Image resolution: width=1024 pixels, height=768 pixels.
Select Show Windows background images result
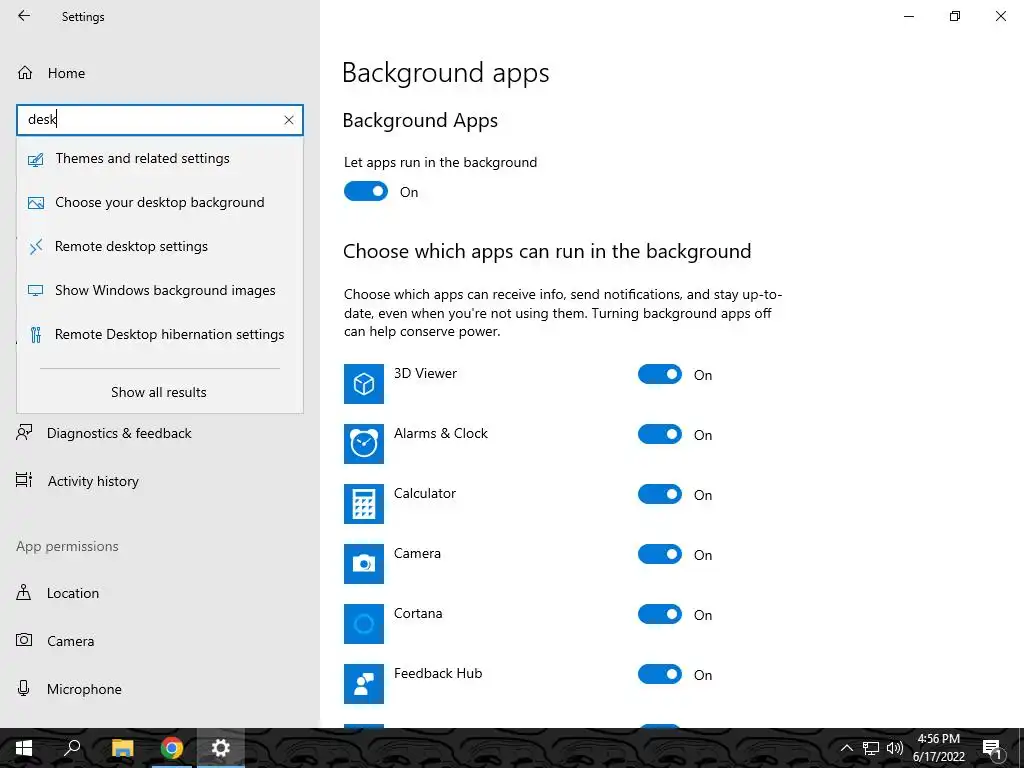click(x=160, y=290)
